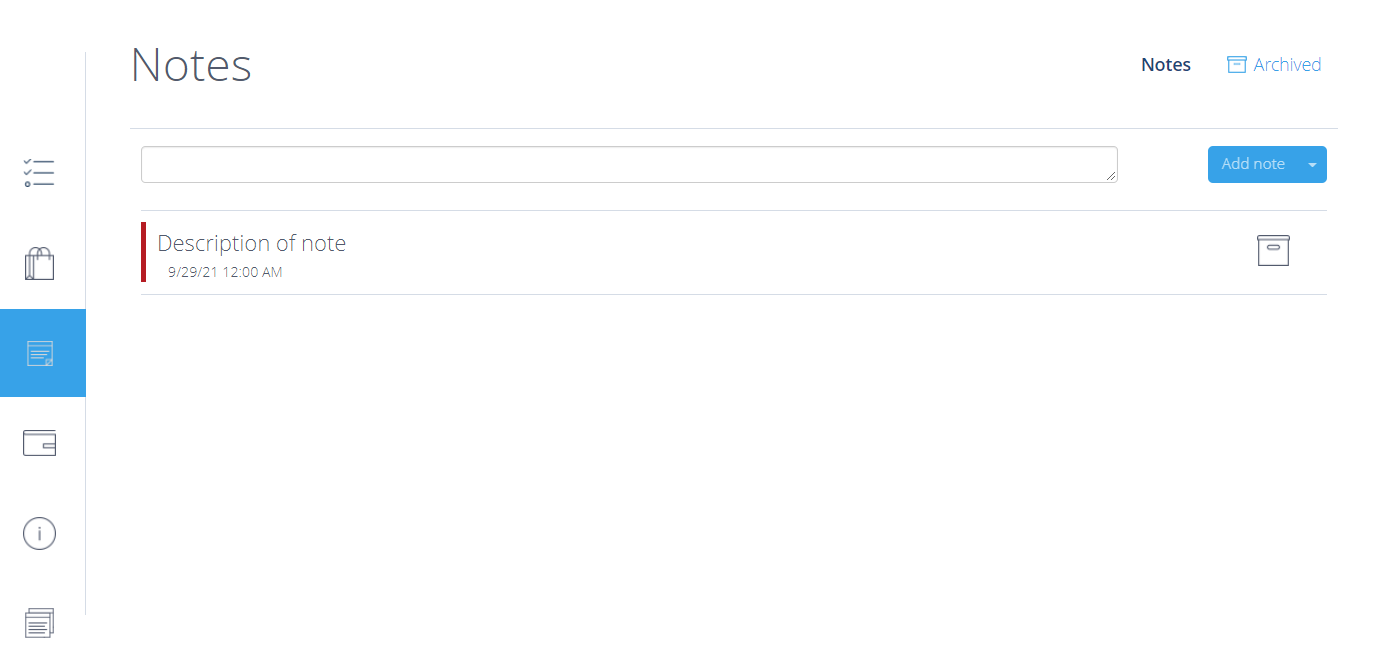Click the red color bar on the note
Image resolution: width=1374 pixels, height=668 pixels.
tap(143, 252)
